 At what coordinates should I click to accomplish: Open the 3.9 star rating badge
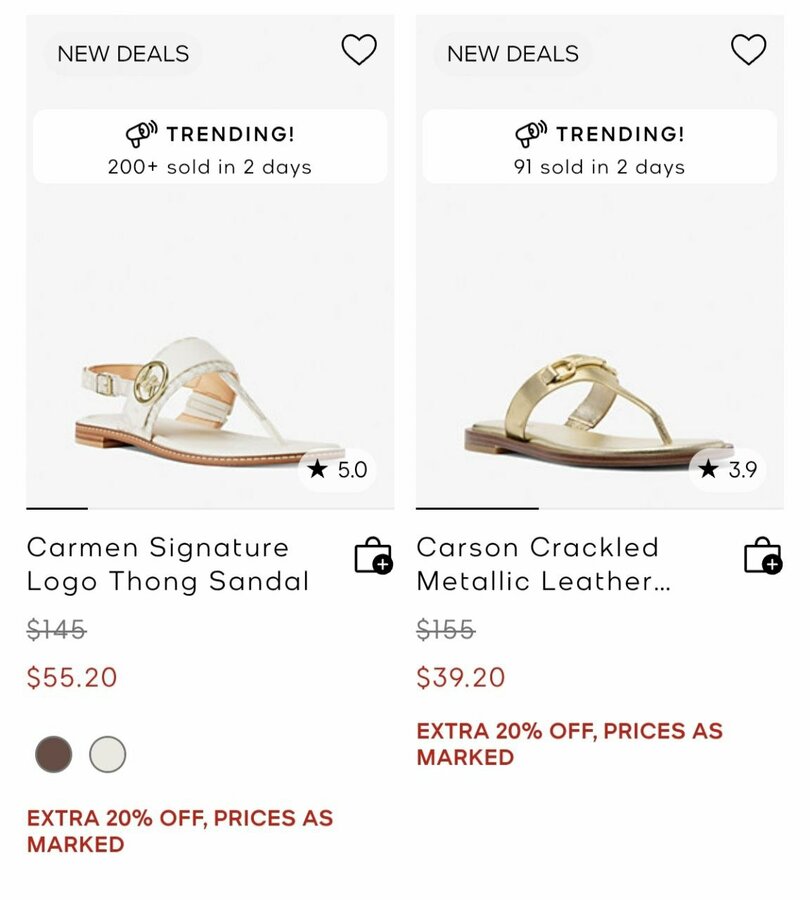[728, 469]
